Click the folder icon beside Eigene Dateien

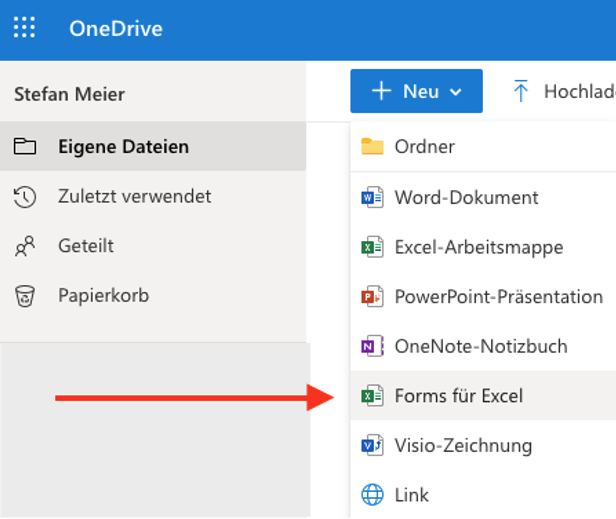pyautogui.click(x=25, y=147)
